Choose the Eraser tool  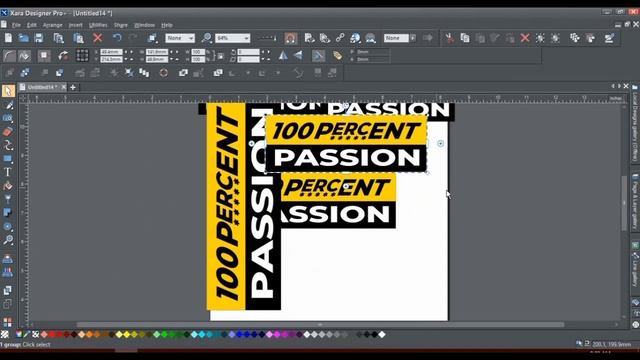(x=8, y=132)
